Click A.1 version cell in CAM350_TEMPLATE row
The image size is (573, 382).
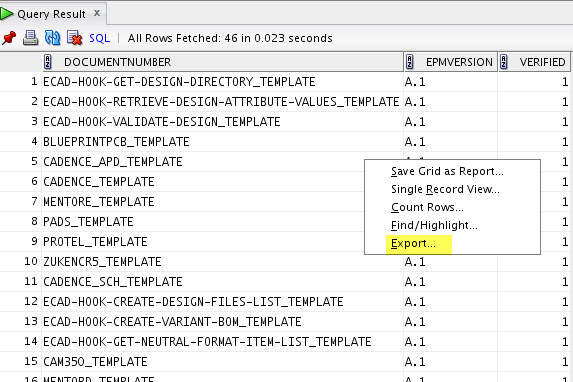click(451, 362)
